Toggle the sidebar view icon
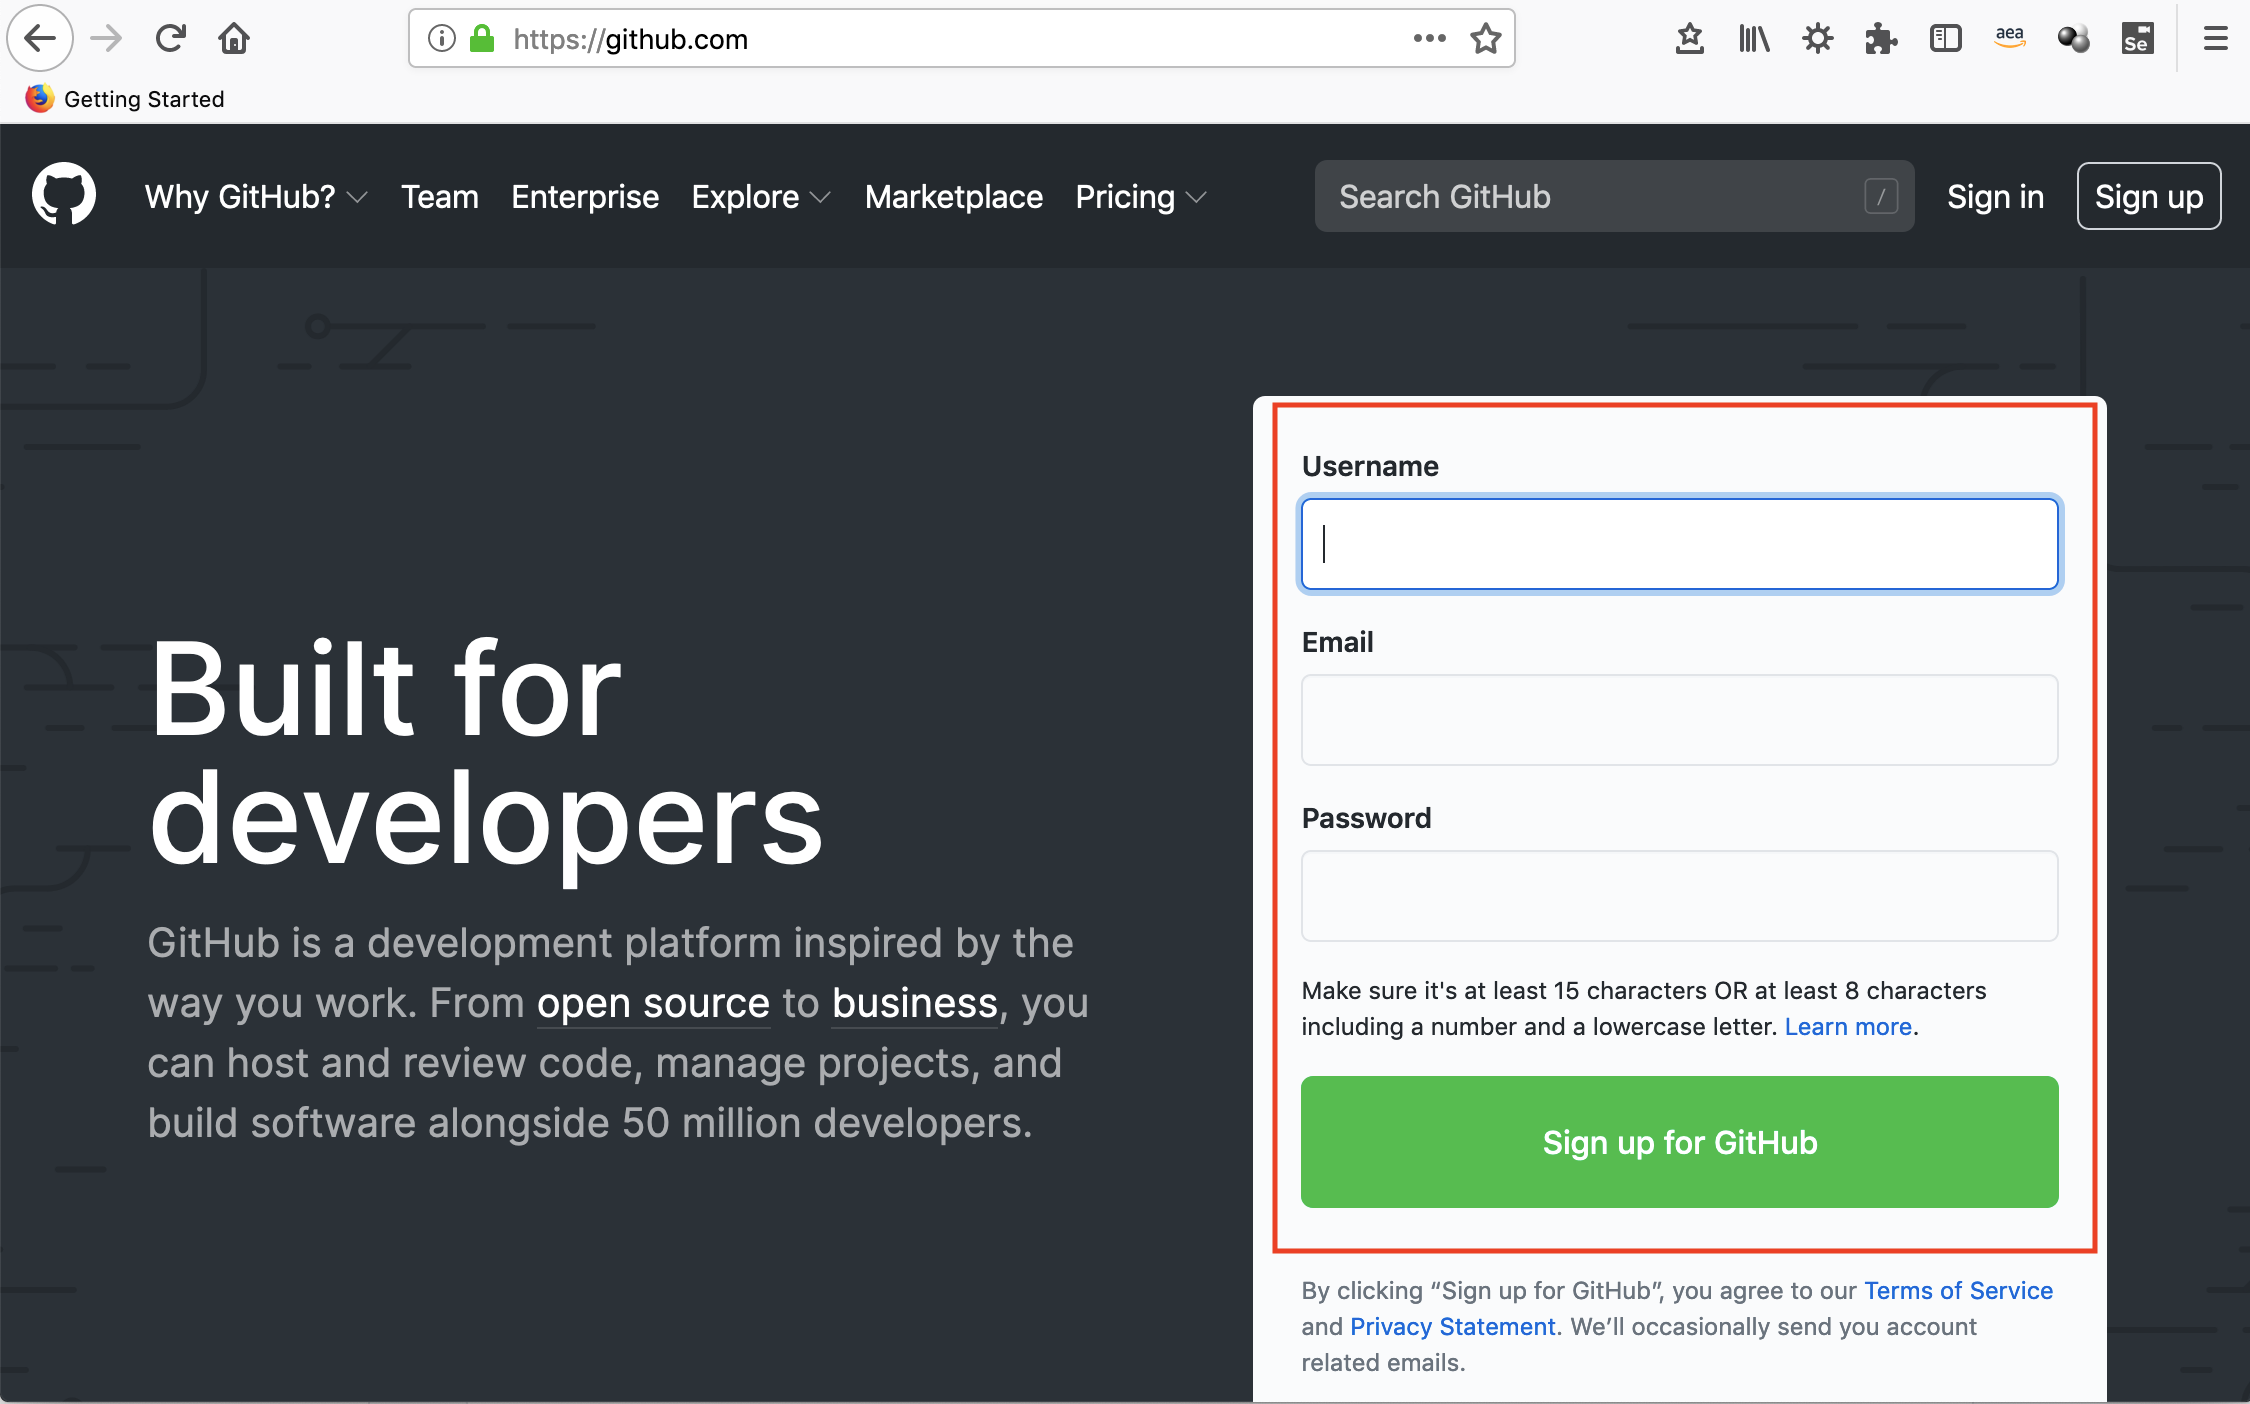The width and height of the screenshot is (2250, 1404). coord(1945,39)
